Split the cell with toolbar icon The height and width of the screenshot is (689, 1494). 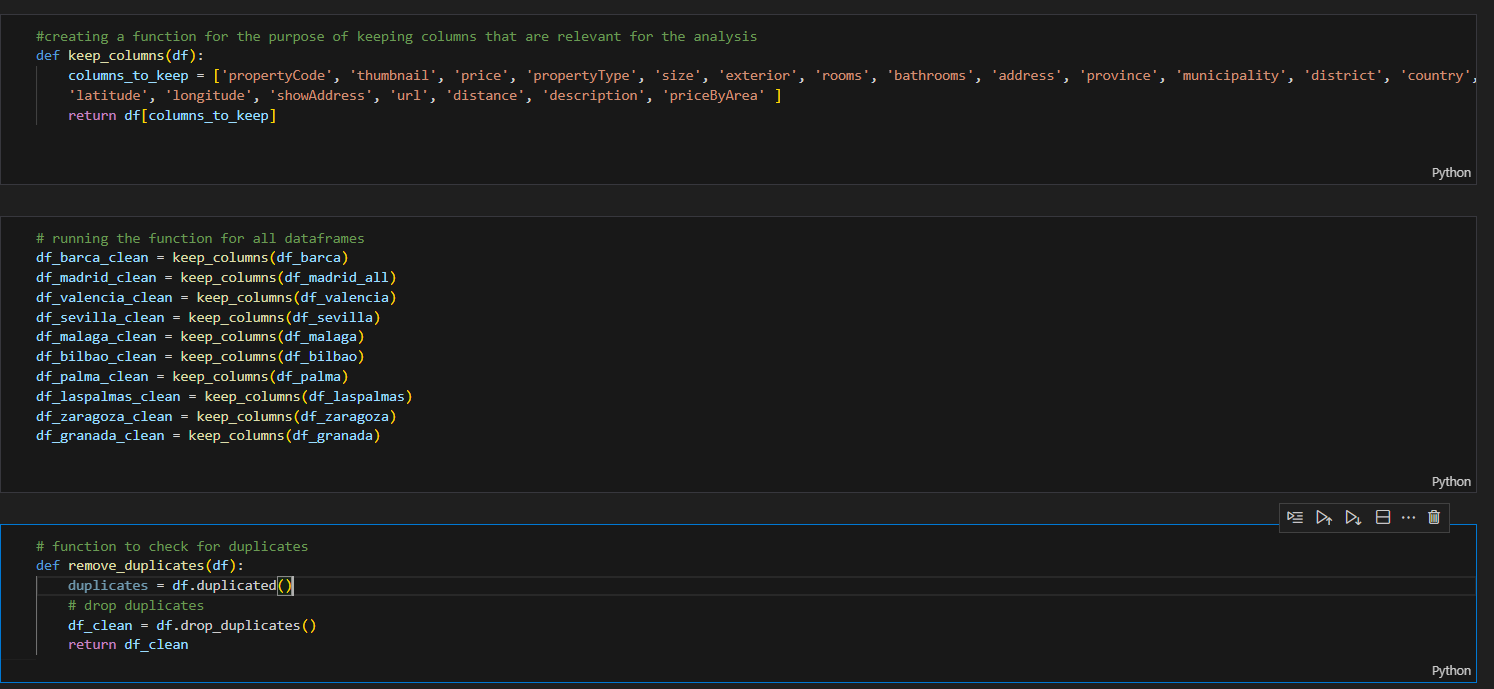tap(1383, 517)
